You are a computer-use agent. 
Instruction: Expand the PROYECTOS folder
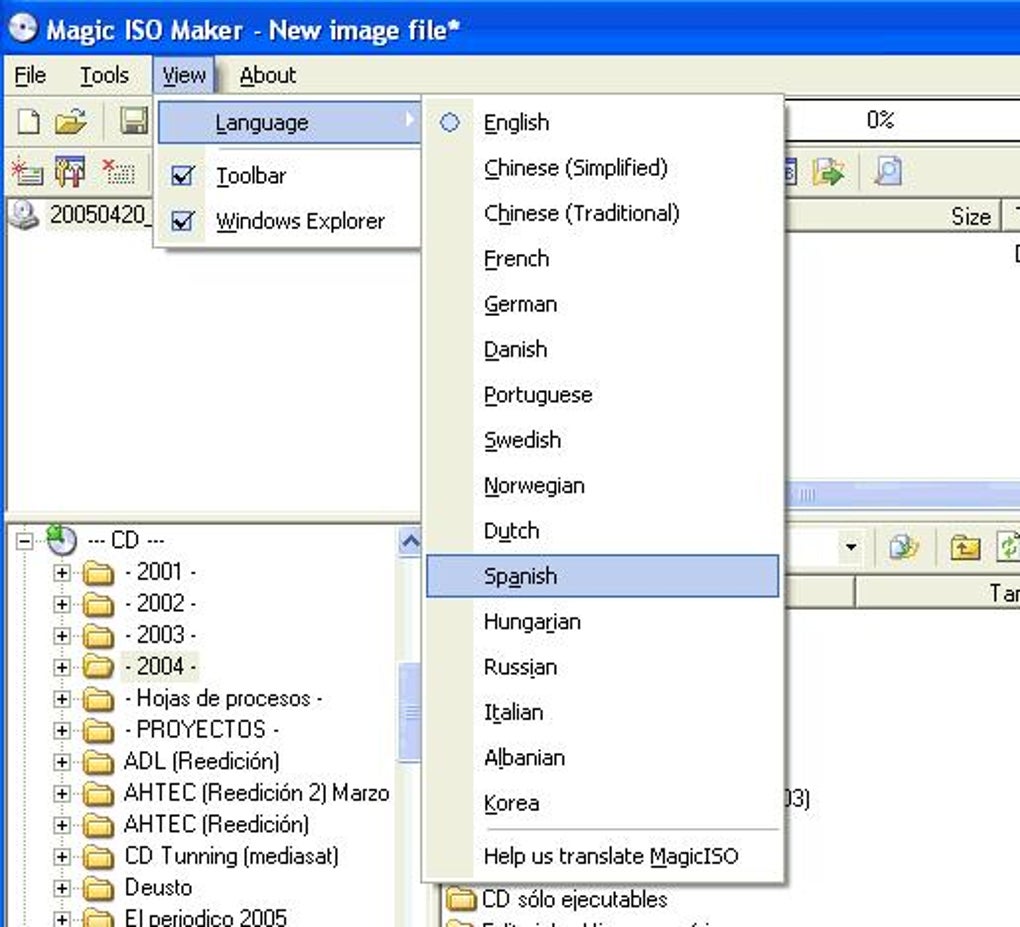pos(62,730)
